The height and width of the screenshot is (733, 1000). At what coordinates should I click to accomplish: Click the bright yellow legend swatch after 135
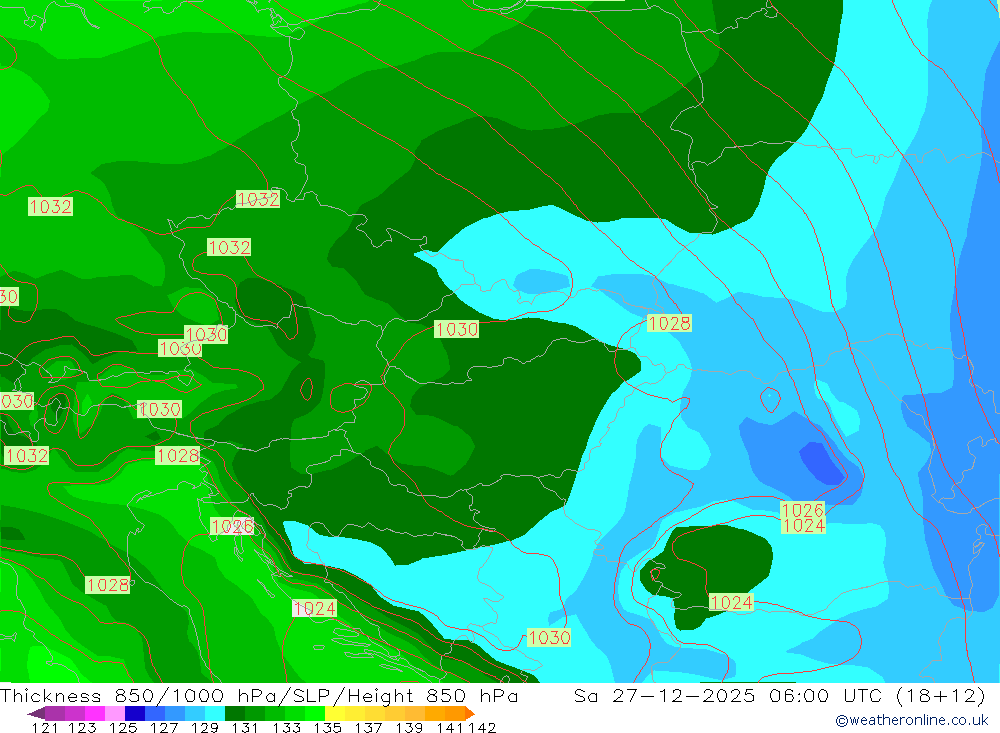(x=335, y=713)
